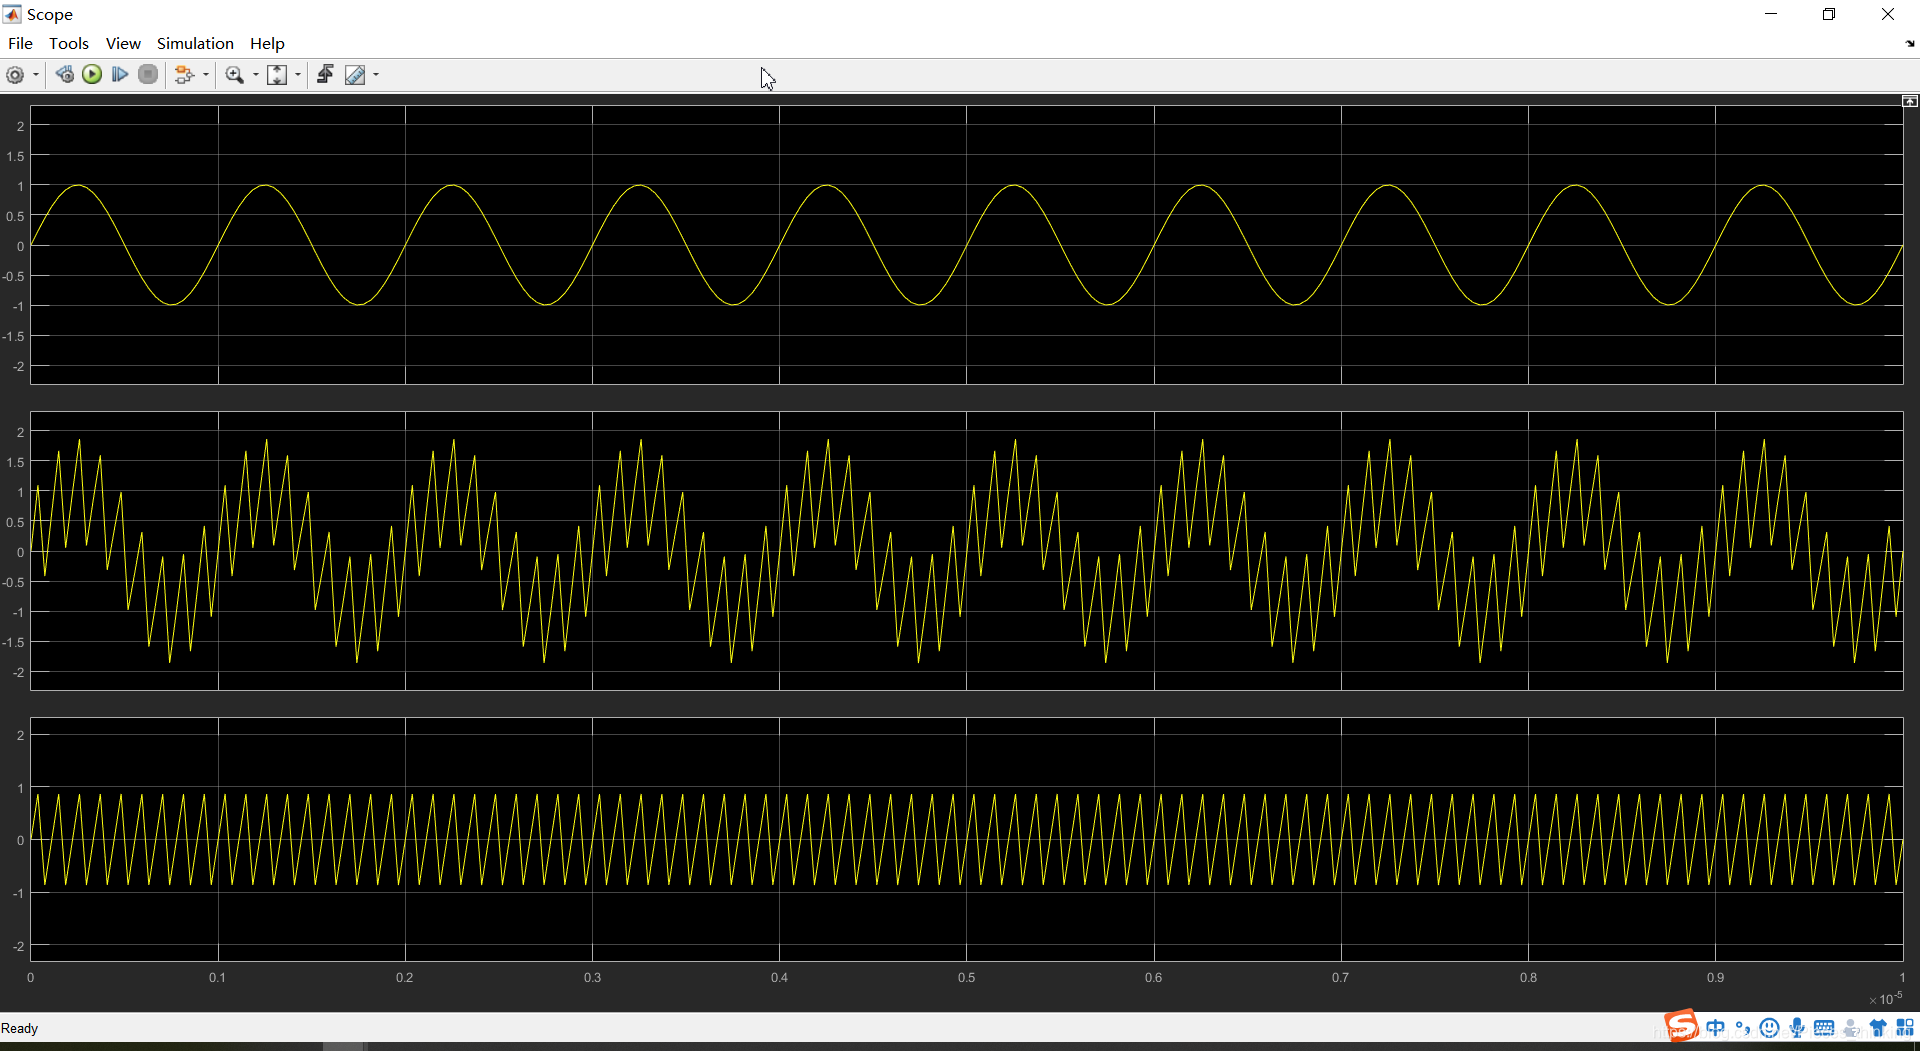Open Scope configuration properties gear
The width and height of the screenshot is (1920, 1051).
click(x=16, y=74)
